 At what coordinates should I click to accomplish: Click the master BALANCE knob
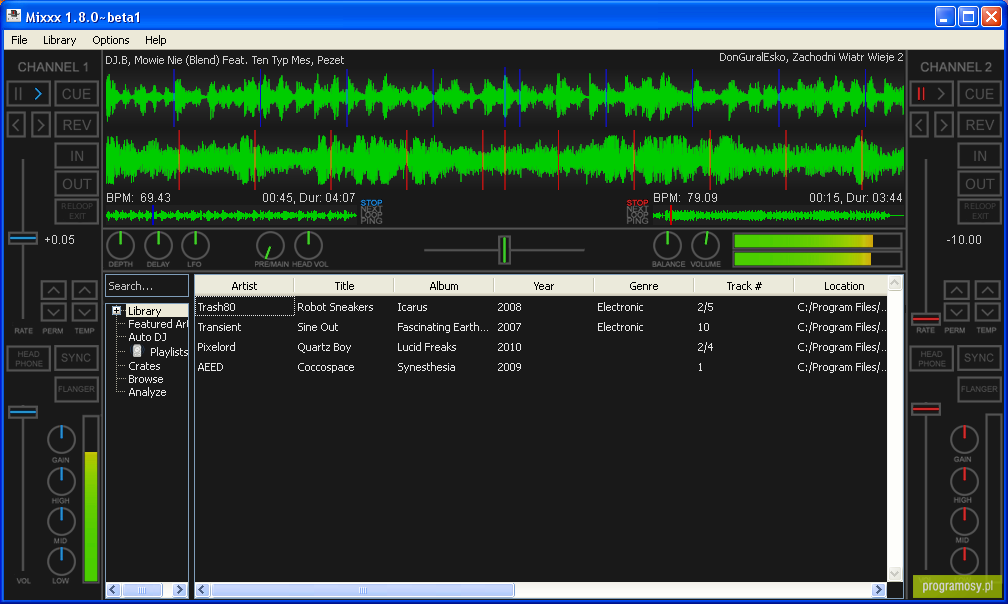[667, 245]
